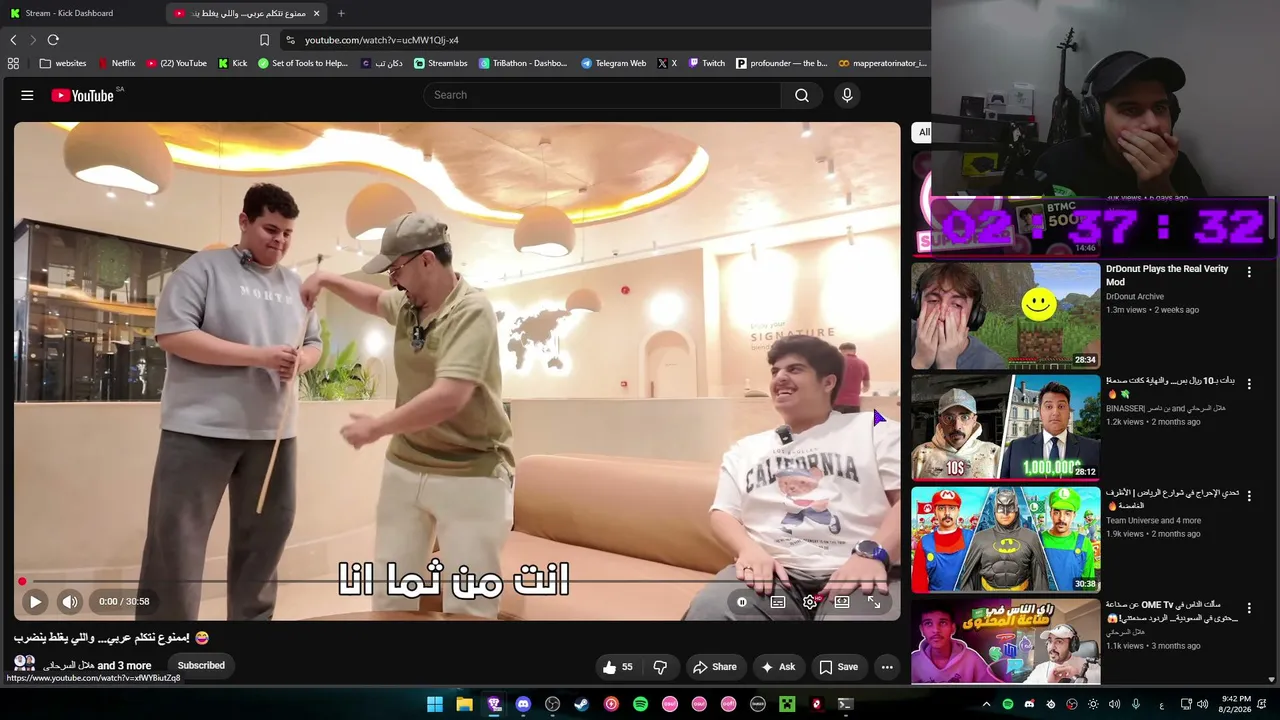This screenshot has height=720, width=1280.
Task: Type in the YouTube Search field
Action: pyautogui.click(x=602, y=95)
